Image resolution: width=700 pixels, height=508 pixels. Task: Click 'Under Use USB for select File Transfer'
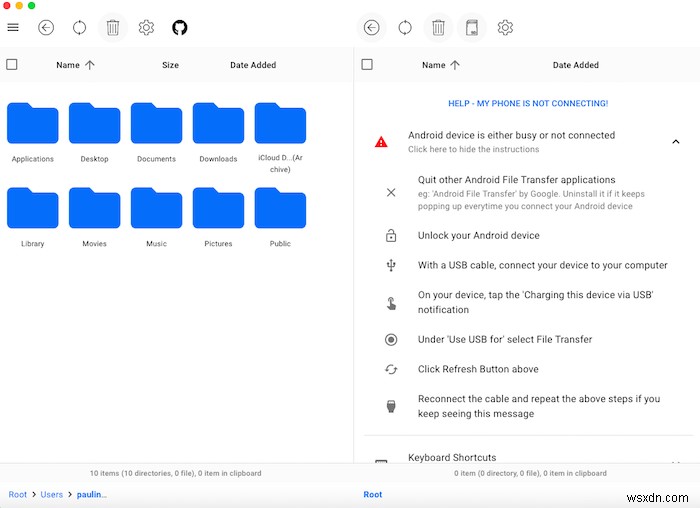point(505,339)
